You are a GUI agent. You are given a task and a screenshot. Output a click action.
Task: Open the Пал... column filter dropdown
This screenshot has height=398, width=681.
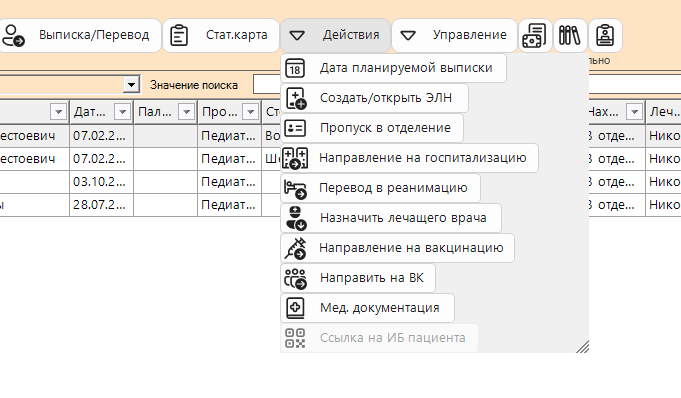coord(186,112)
